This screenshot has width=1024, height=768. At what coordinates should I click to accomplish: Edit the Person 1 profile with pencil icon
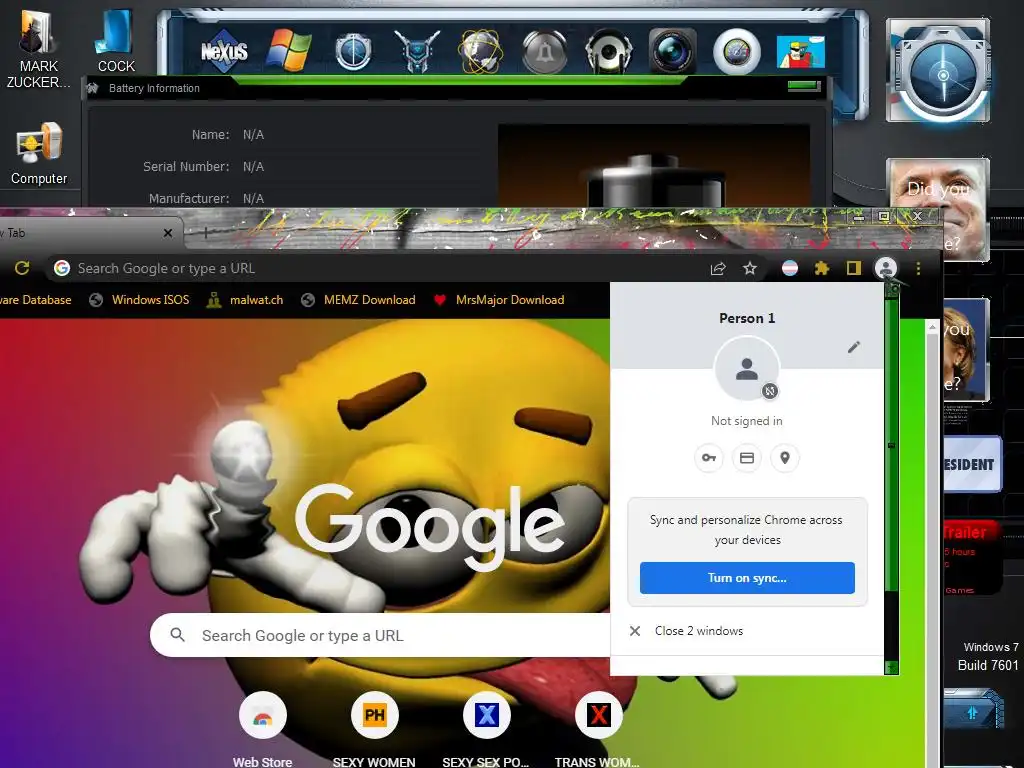pyautogui.click(x=854, y=347)
